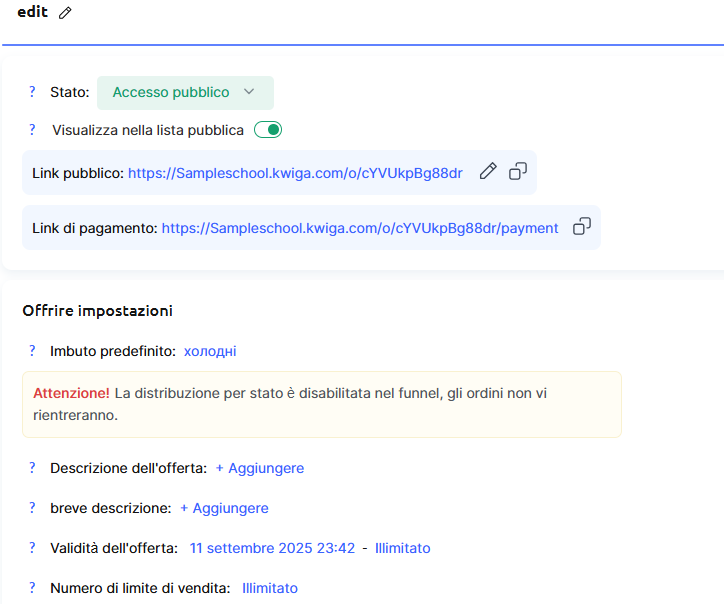Select the default funnel холодні
Screen dimensions: 724x604
(210, 351)
